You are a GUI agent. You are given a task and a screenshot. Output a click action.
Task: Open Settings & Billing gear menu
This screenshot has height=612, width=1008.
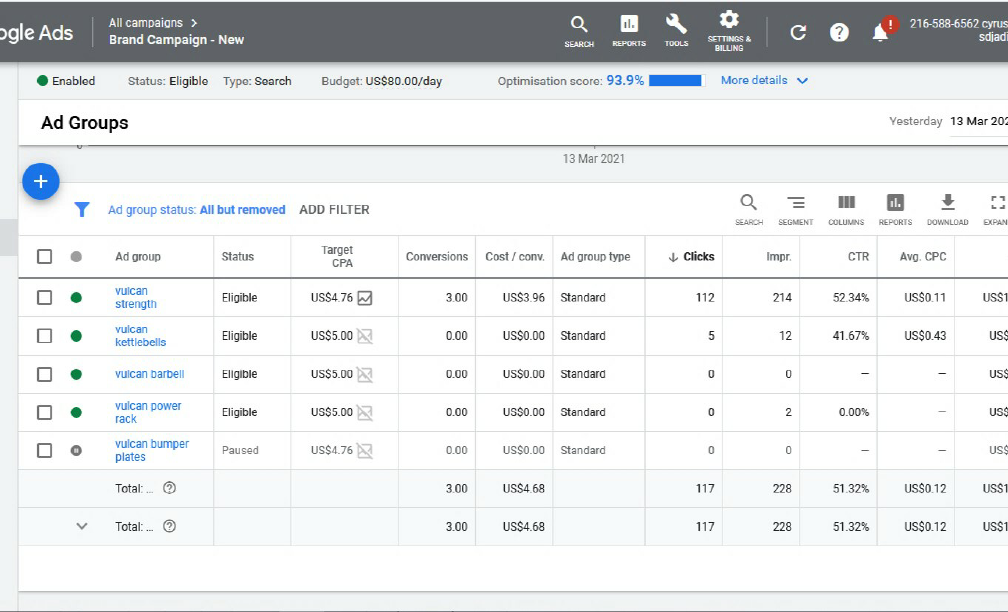click(729, 31)
